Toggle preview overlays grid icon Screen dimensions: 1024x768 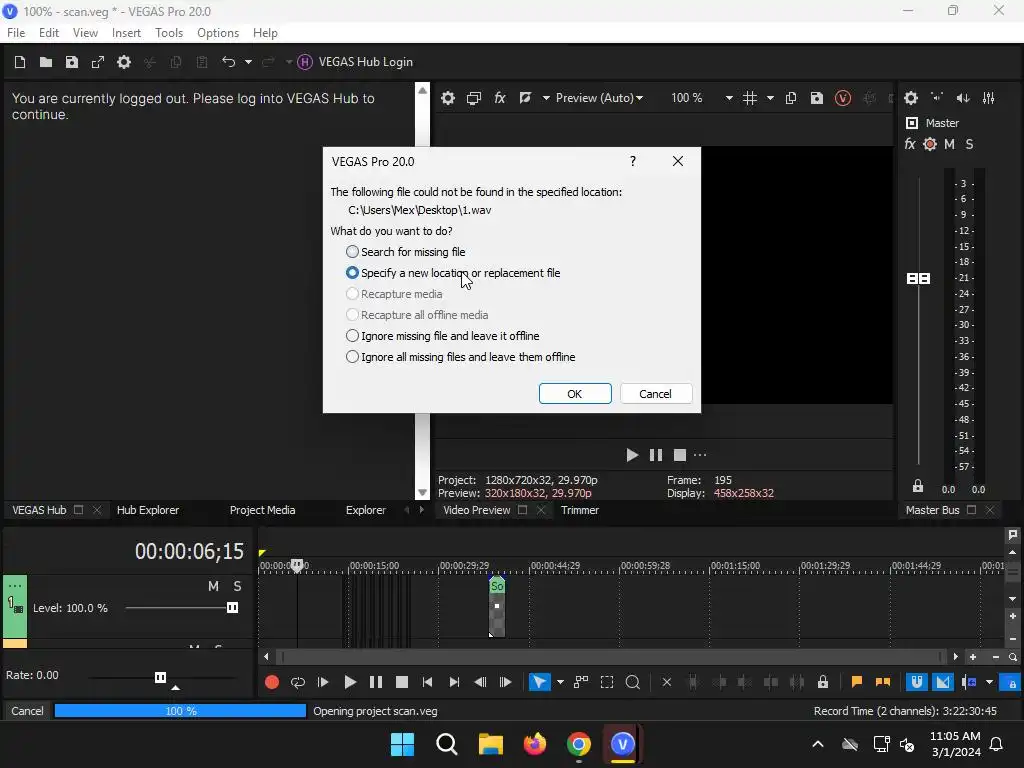tap(750, 98)
